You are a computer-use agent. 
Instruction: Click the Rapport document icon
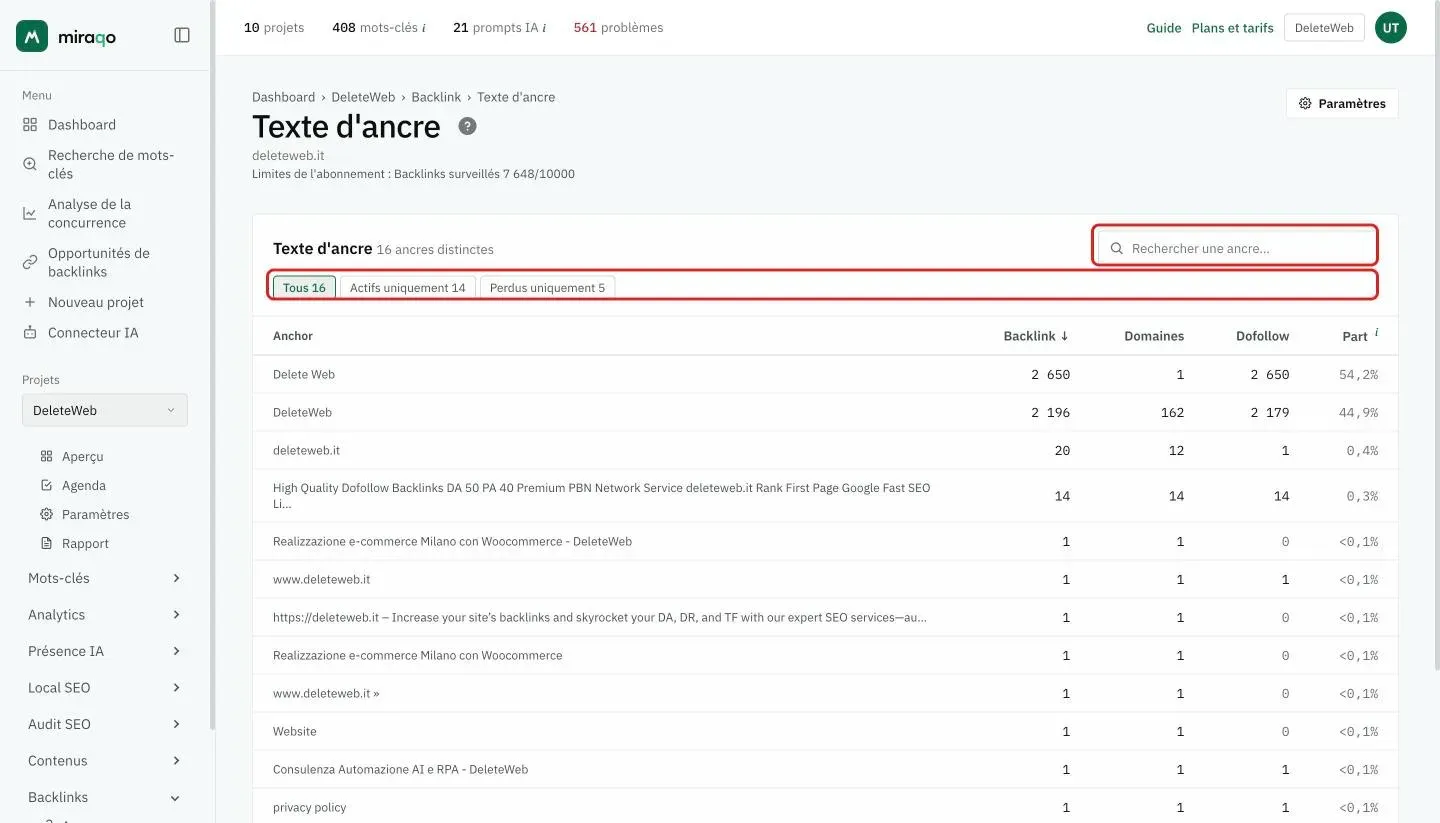(x=46, y=543)
